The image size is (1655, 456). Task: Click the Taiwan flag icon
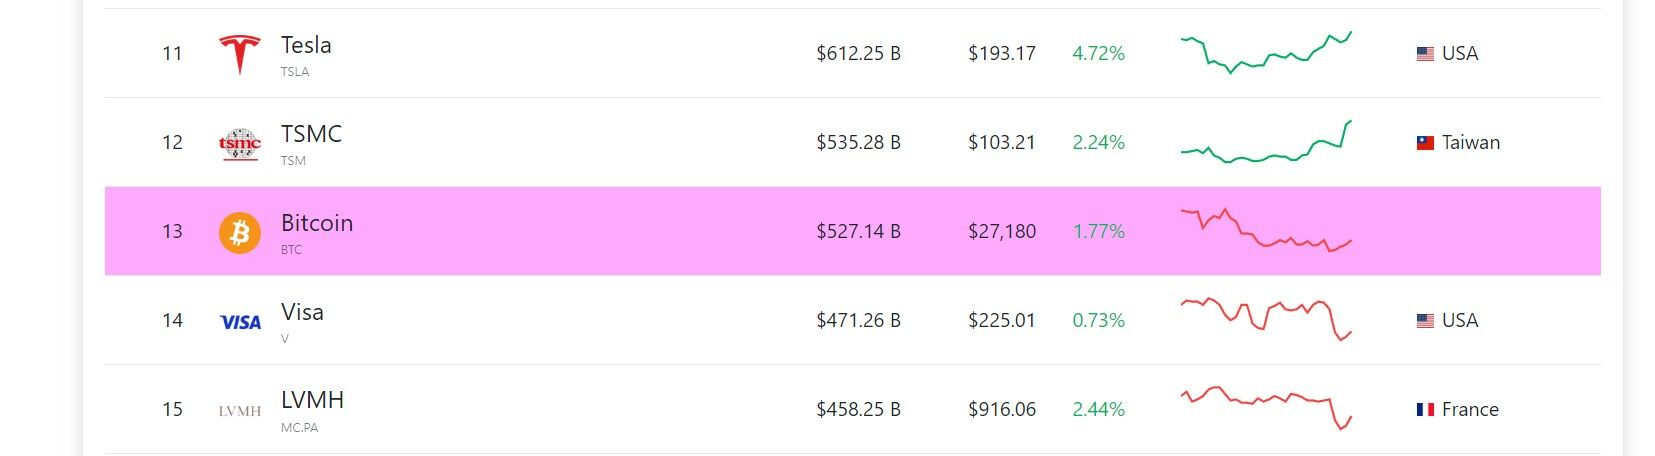click(1425, 143)
